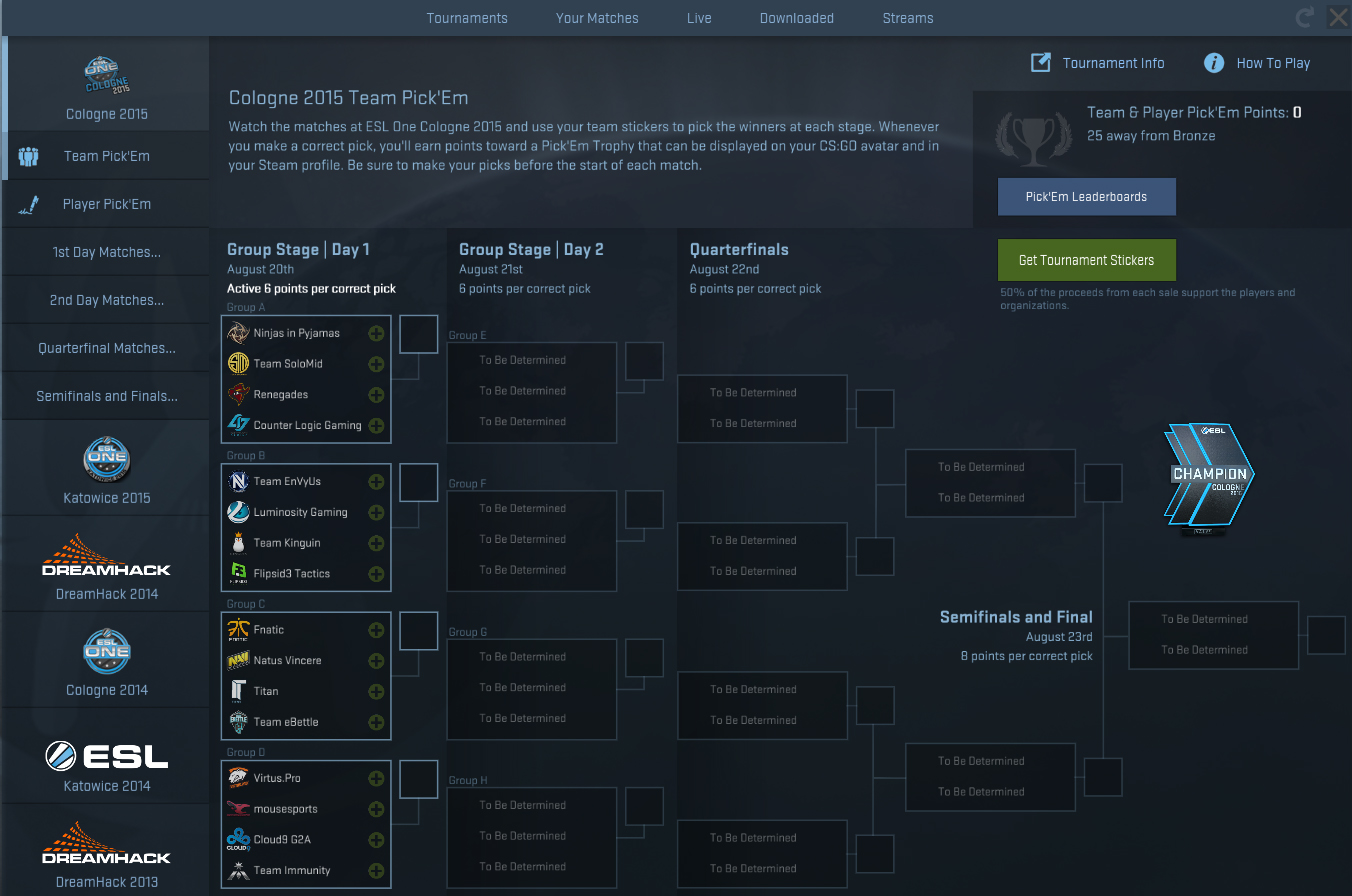This screenshot has width=1352, height=896.
Task: Click the Champion Cologne trophy sticker
Action: click(x=1210, y=474)
